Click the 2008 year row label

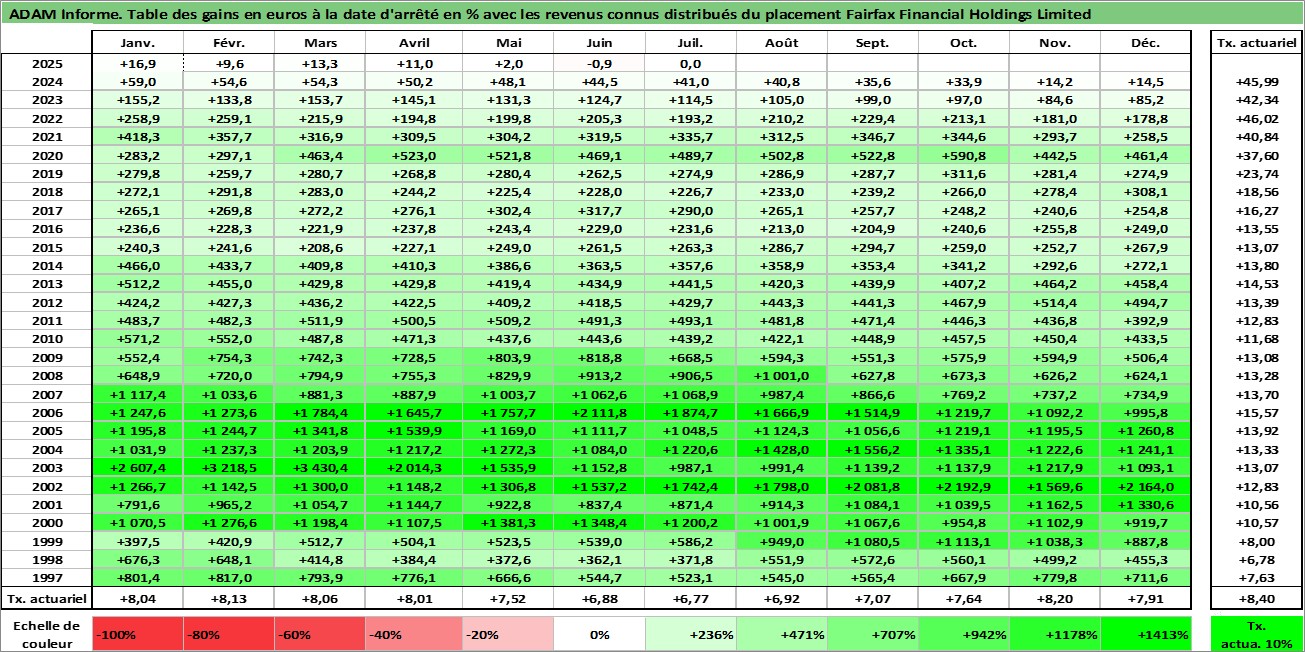(x=46, y=375)
